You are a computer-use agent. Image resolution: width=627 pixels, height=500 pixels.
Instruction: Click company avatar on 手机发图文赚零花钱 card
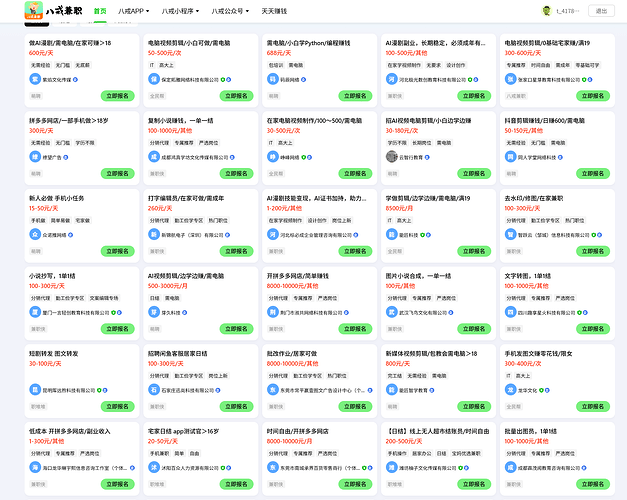click(x=510, y=390)
